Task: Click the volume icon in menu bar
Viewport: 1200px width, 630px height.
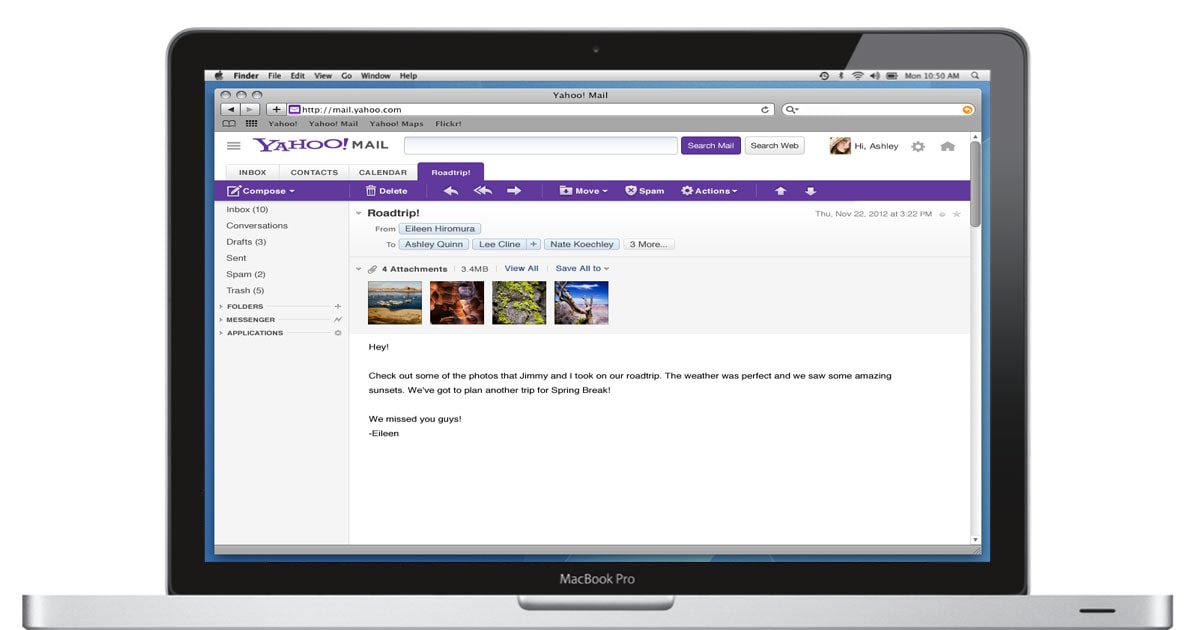Action: click(874, 76)
